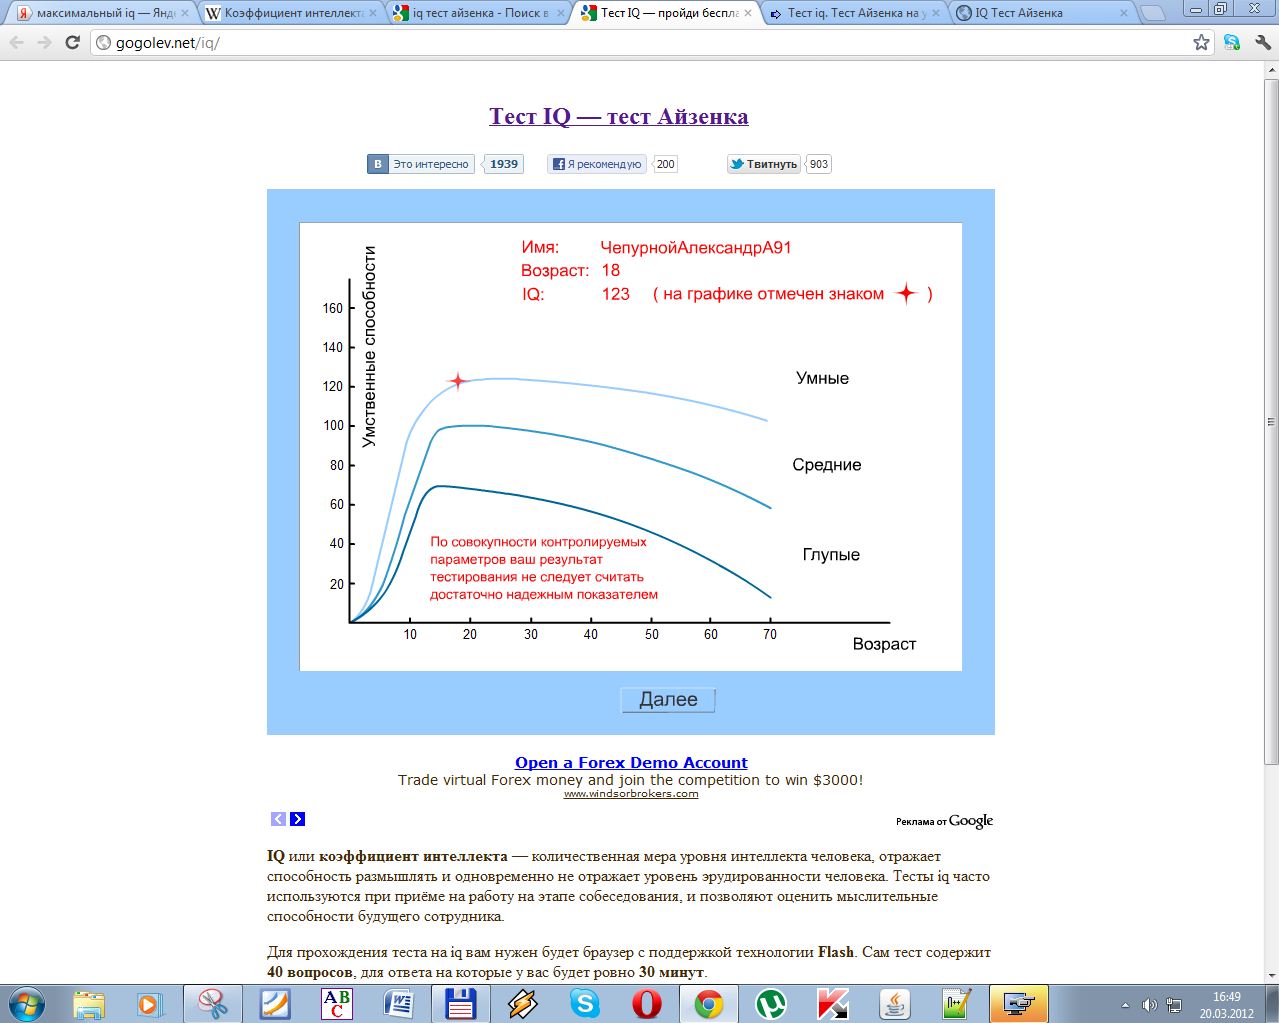1279x1023 pixels.
Task: Switch to the Коэффициент интеллекта Wikipedia tab
Action: click(x=292, y=13)
